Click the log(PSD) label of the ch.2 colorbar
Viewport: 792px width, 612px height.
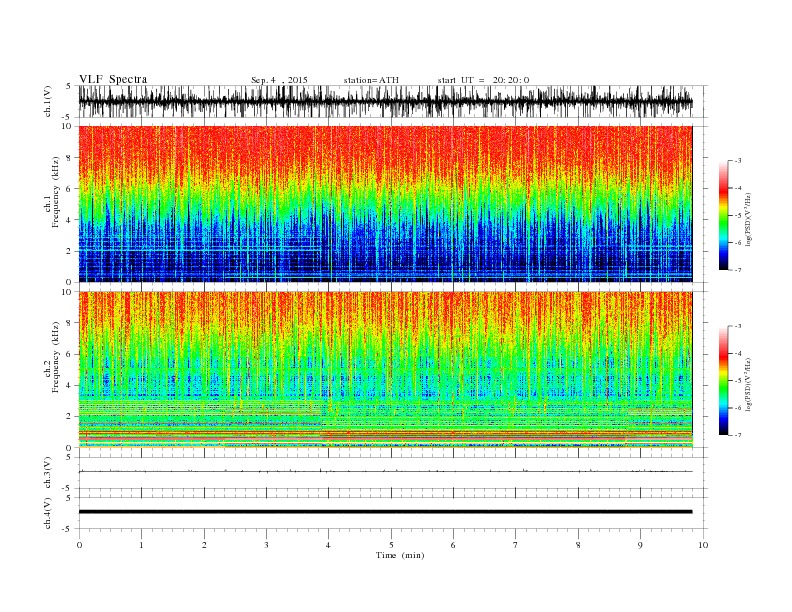(748, 384)
